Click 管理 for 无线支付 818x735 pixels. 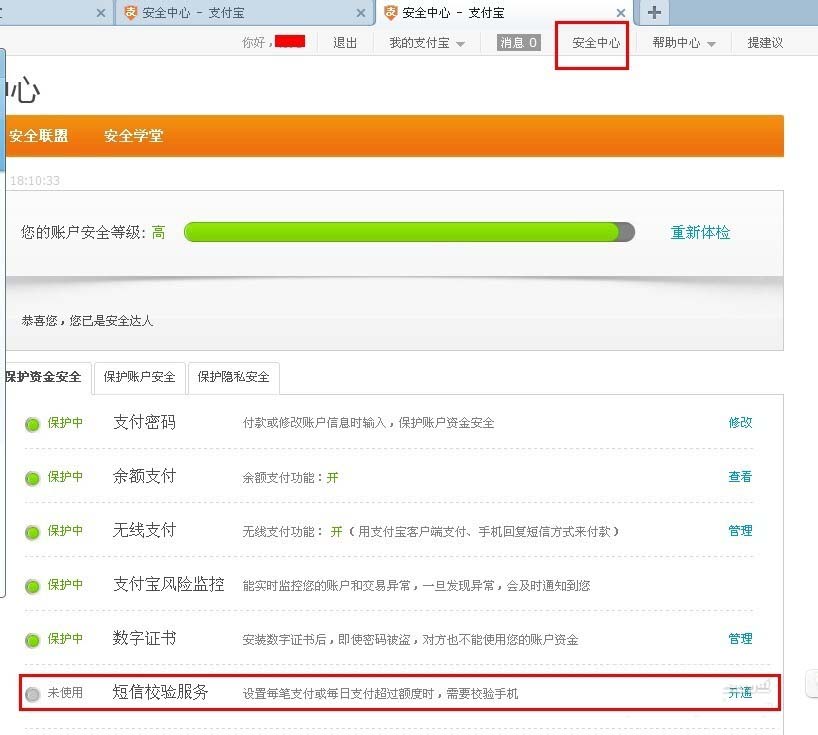(x=740, y=531)
